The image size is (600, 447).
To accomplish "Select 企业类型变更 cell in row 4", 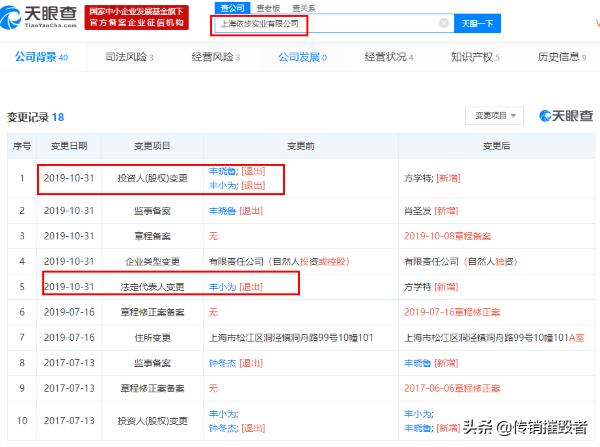I will tap(152, 261).
